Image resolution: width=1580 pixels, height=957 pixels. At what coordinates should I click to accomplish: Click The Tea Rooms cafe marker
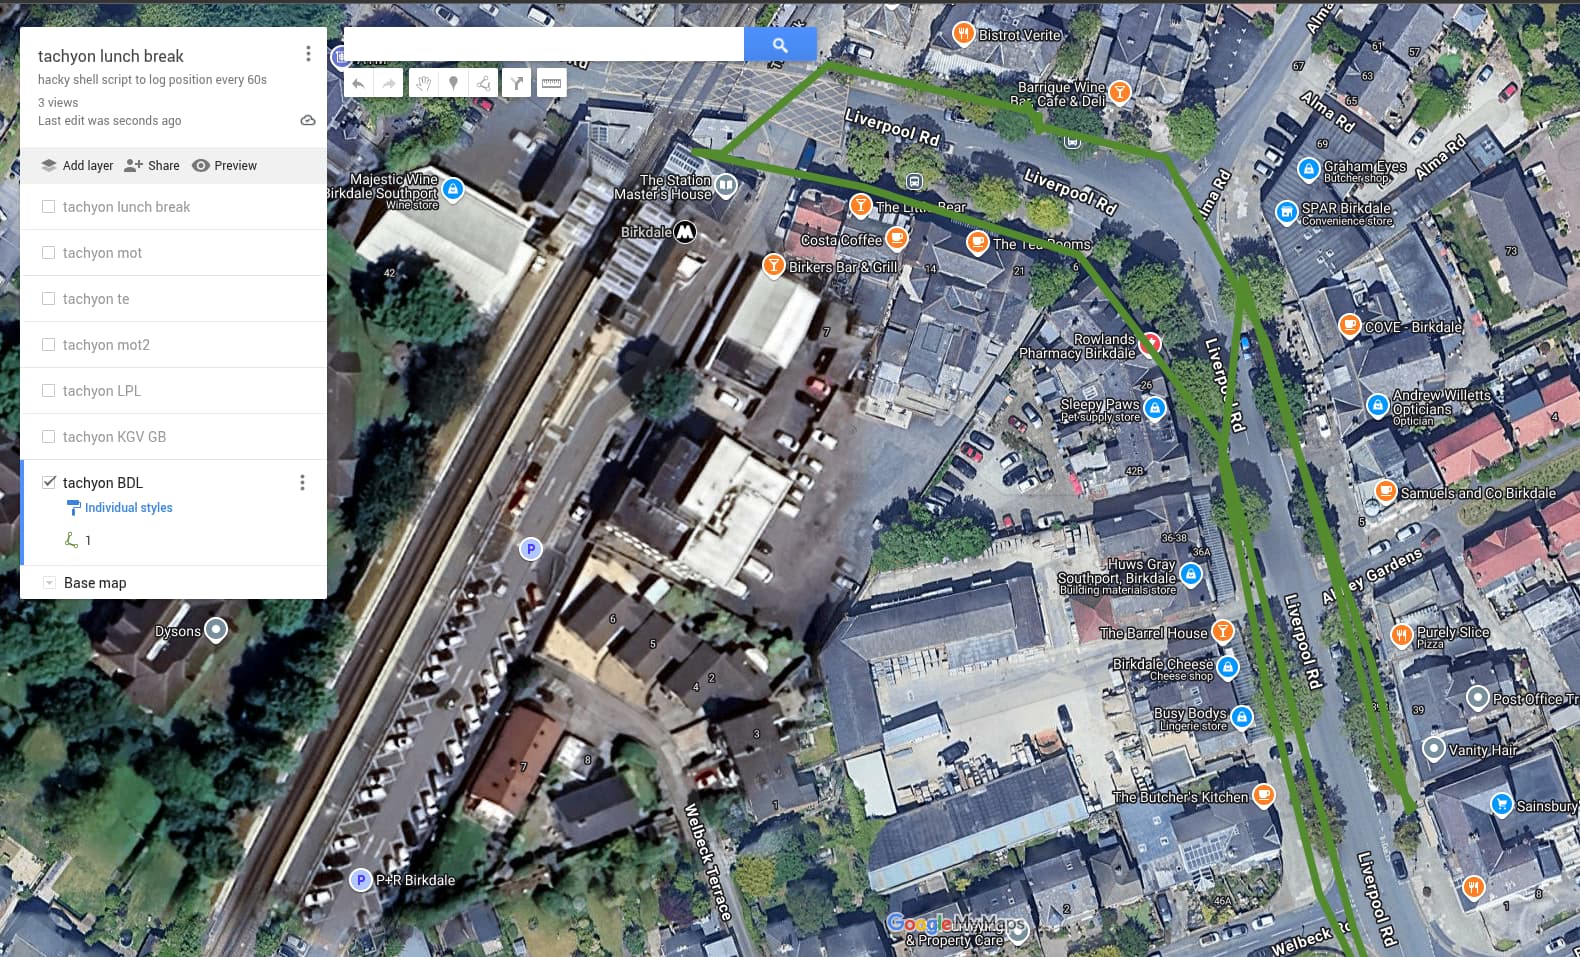[978, 242]
